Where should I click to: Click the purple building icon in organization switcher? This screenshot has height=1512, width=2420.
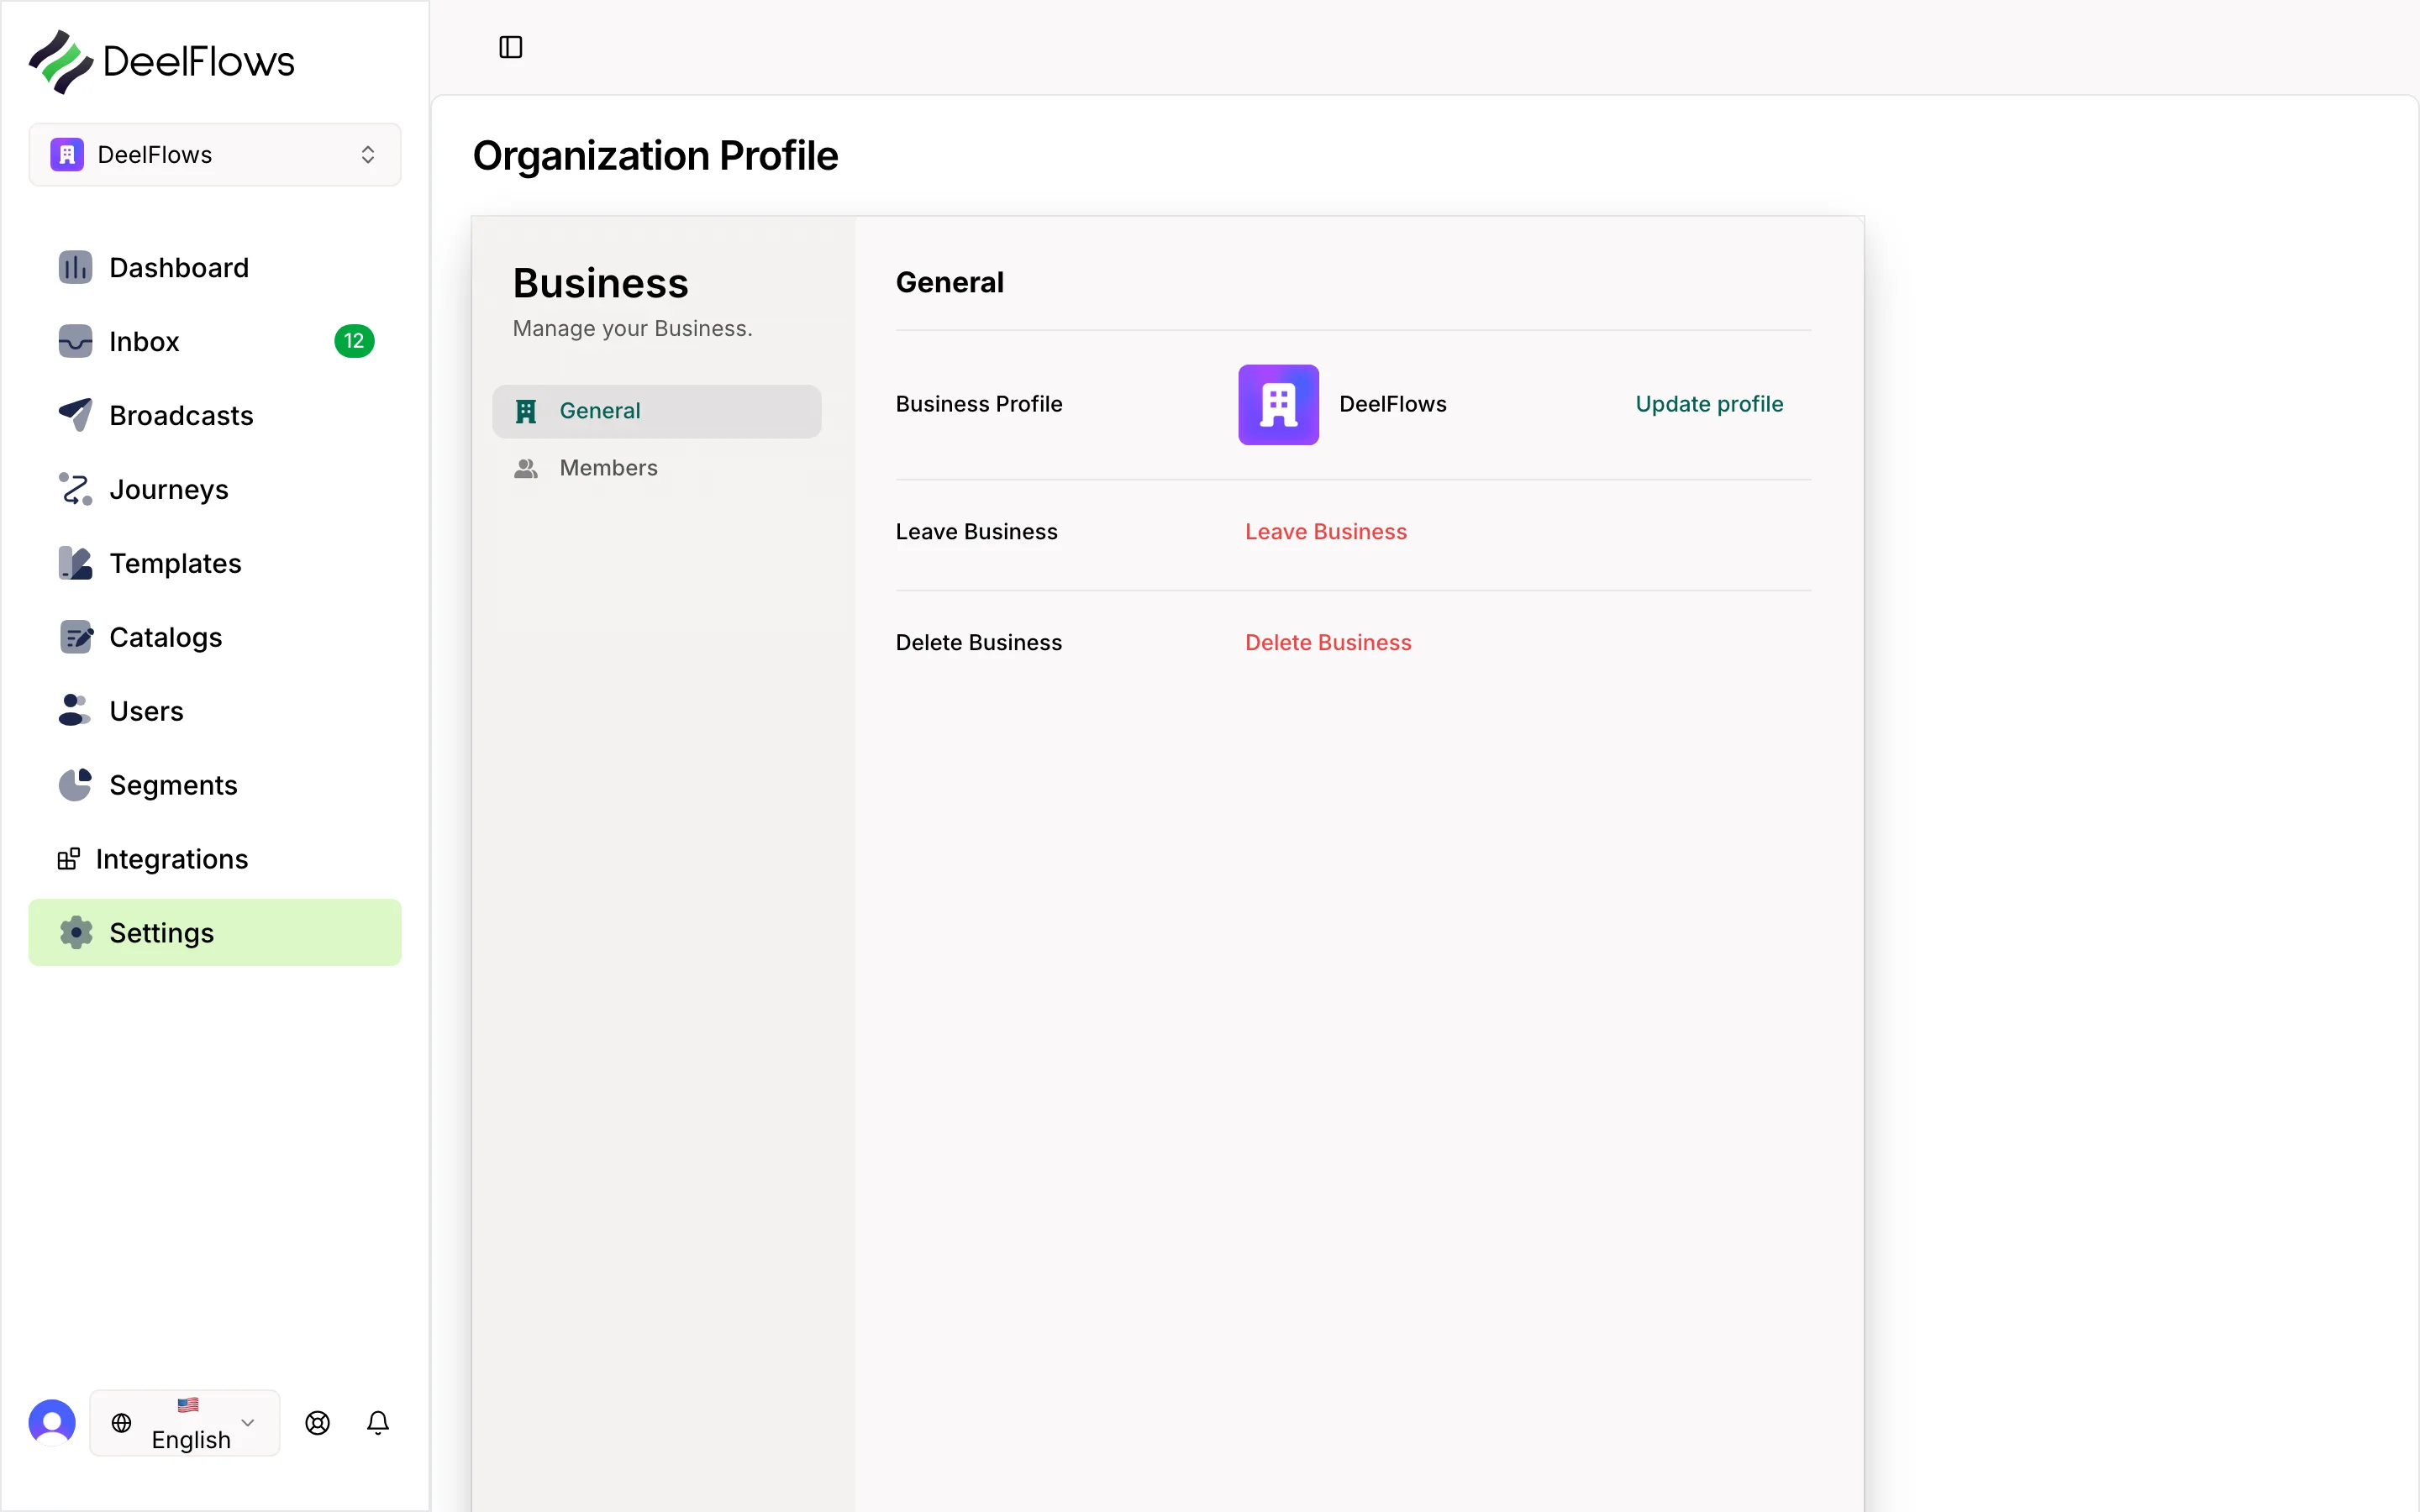pyautogui.click(x=67, y=155)
